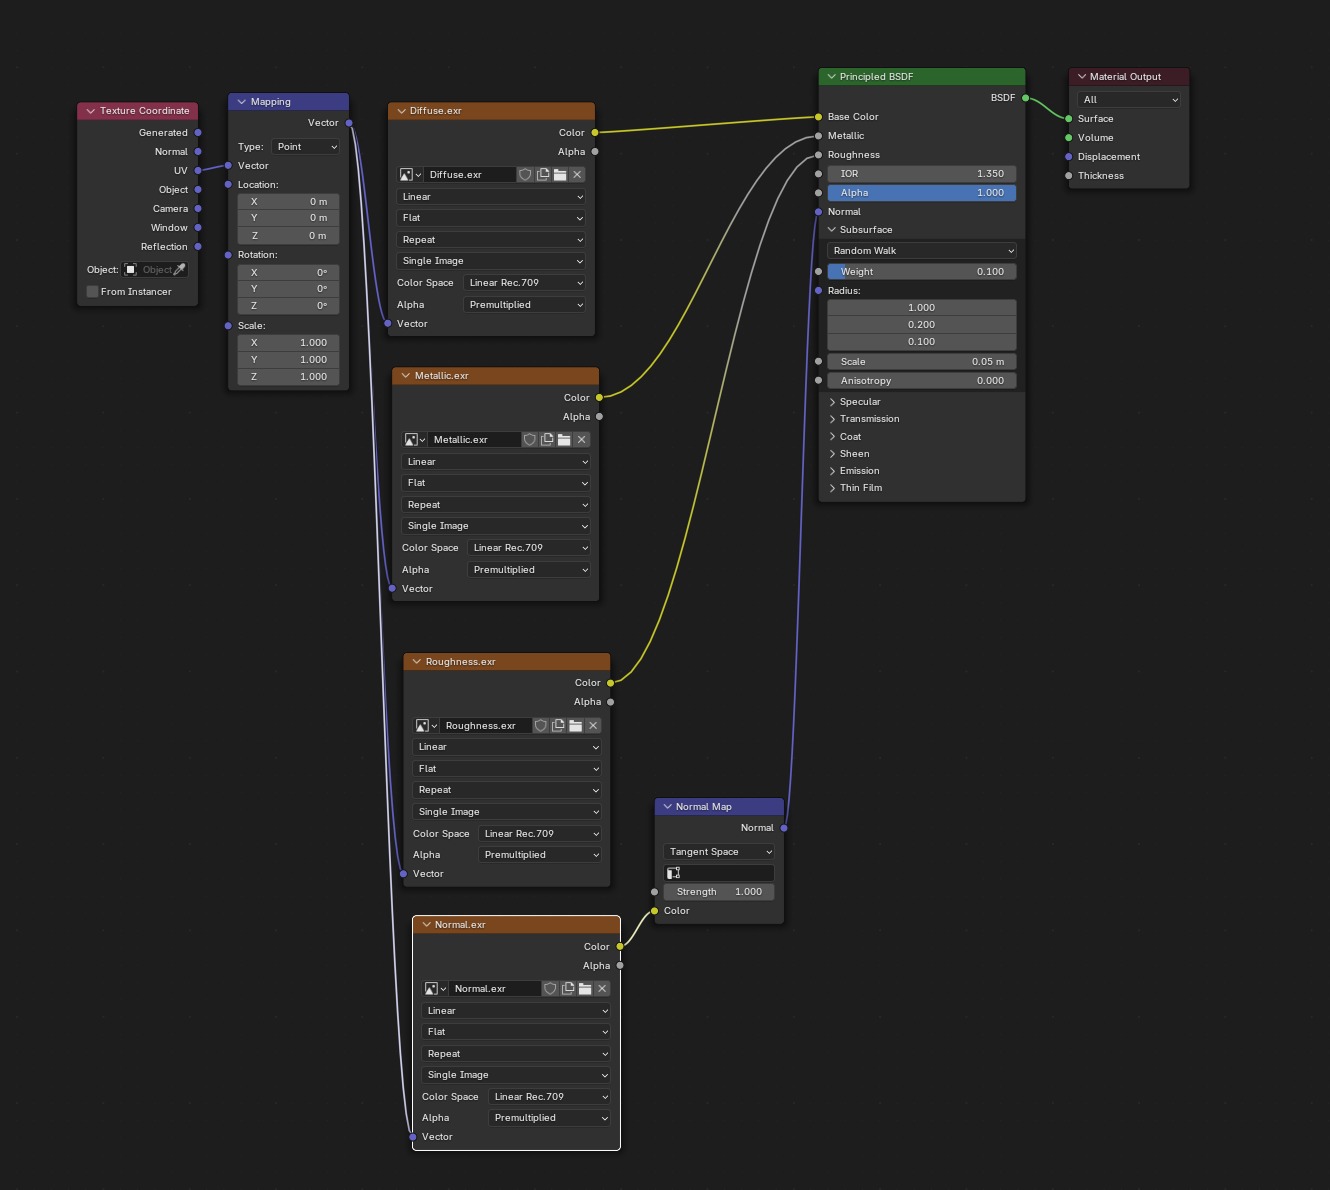Click new image copy icon on Roughness.exr
The width and height of the screenshot is (1330, 1190).
coord(558,726)
